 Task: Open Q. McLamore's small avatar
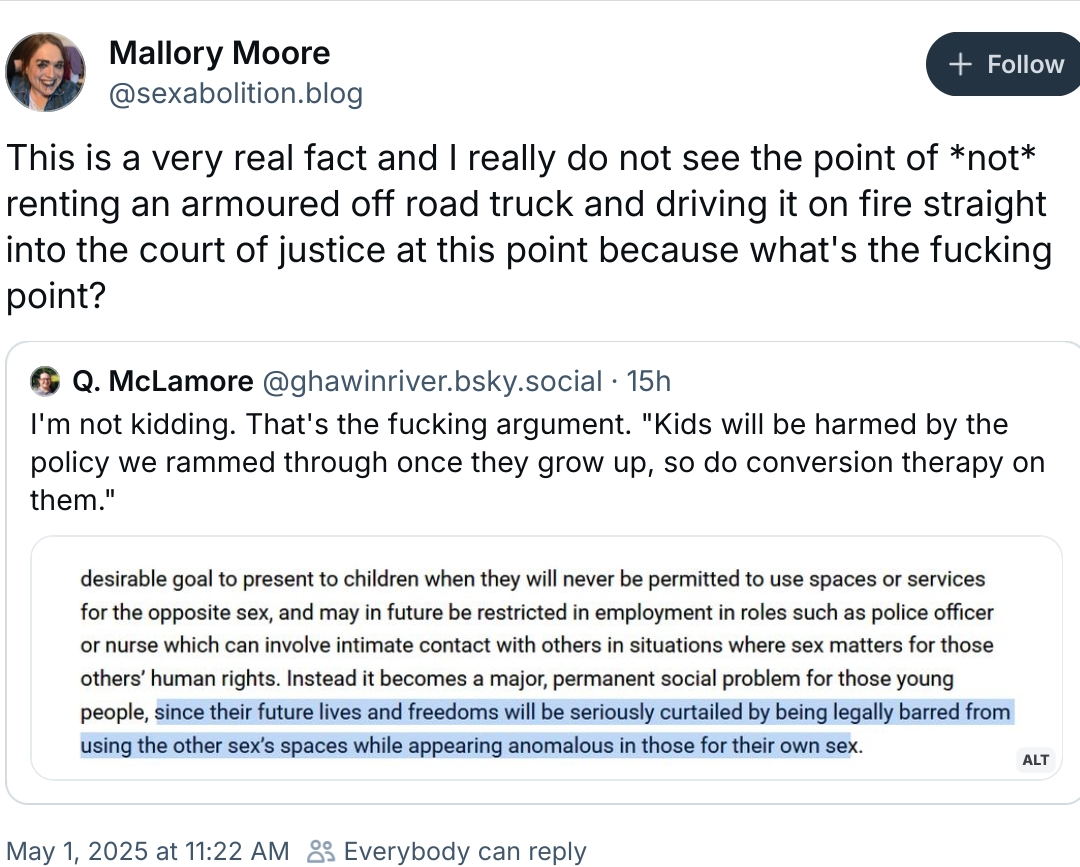point(45,381)
